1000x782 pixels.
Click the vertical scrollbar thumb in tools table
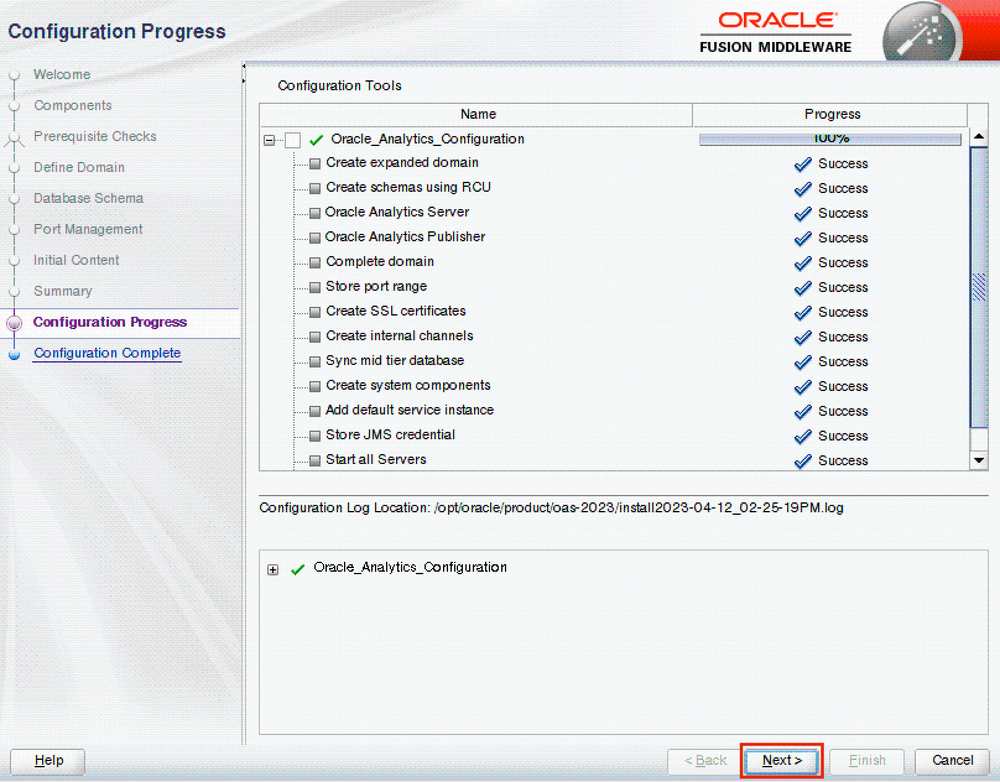(x=978, y=287)
